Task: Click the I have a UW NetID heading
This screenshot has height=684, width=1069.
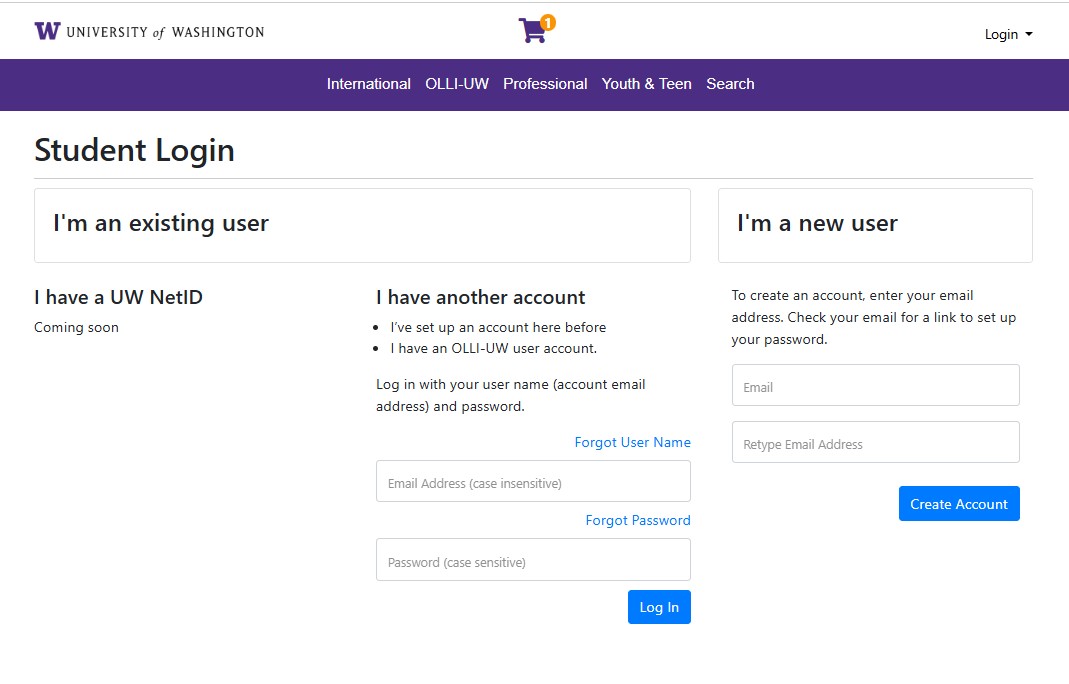Action: pos(119,297)
